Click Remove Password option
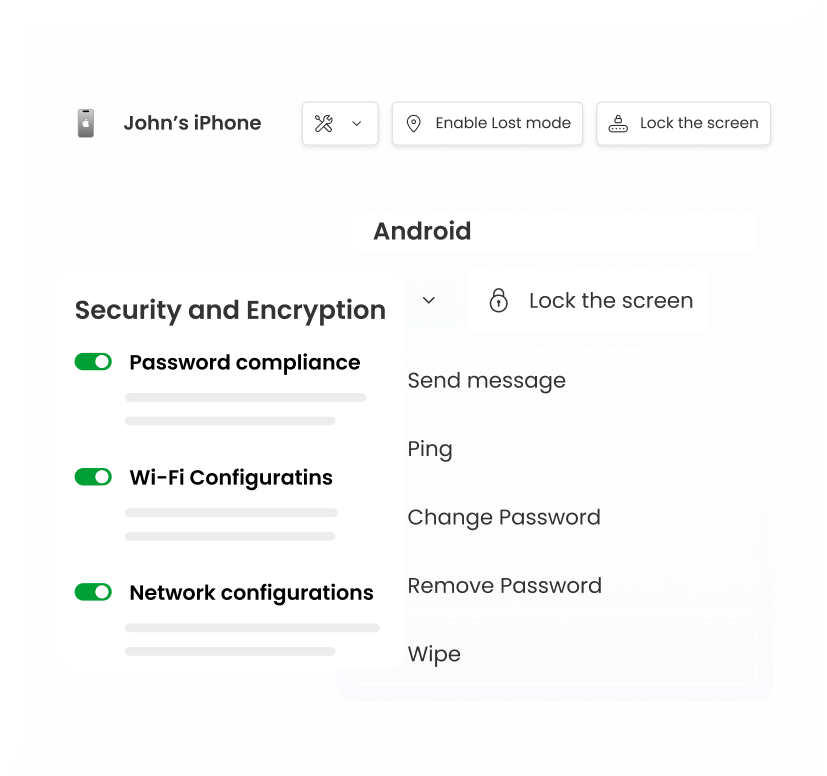The width and height of the screenshot is (827, 776). pyautogui.click(x=504, y=585)
